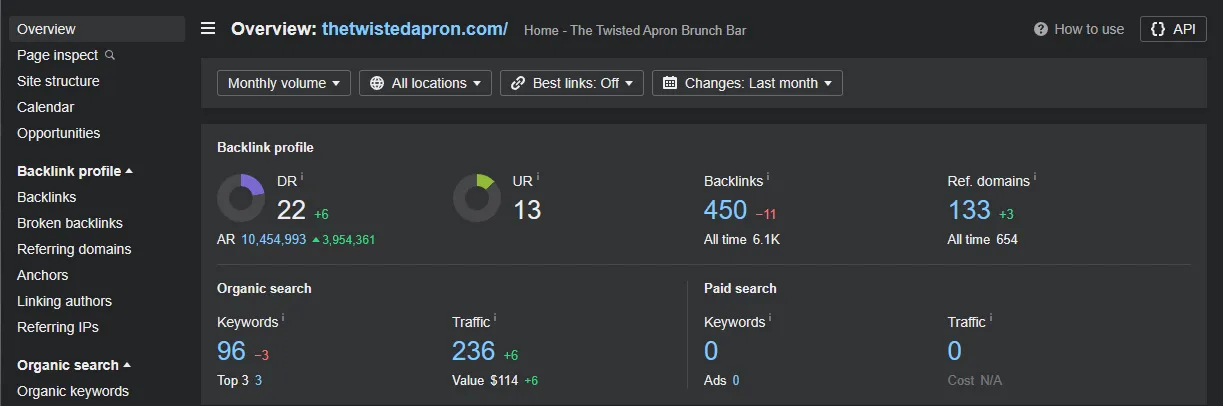Image resolution: width=1223 pixels, height=406 pixels.
Task: Click the 450 backlinks count
Action: 726,210
